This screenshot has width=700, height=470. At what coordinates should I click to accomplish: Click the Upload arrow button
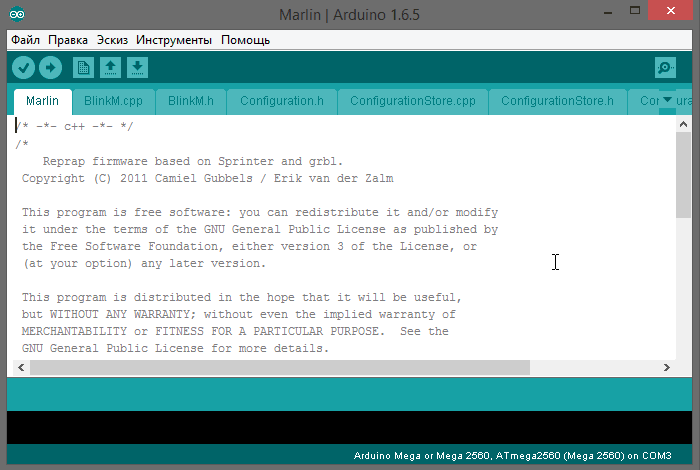click(x=50, y=68)
